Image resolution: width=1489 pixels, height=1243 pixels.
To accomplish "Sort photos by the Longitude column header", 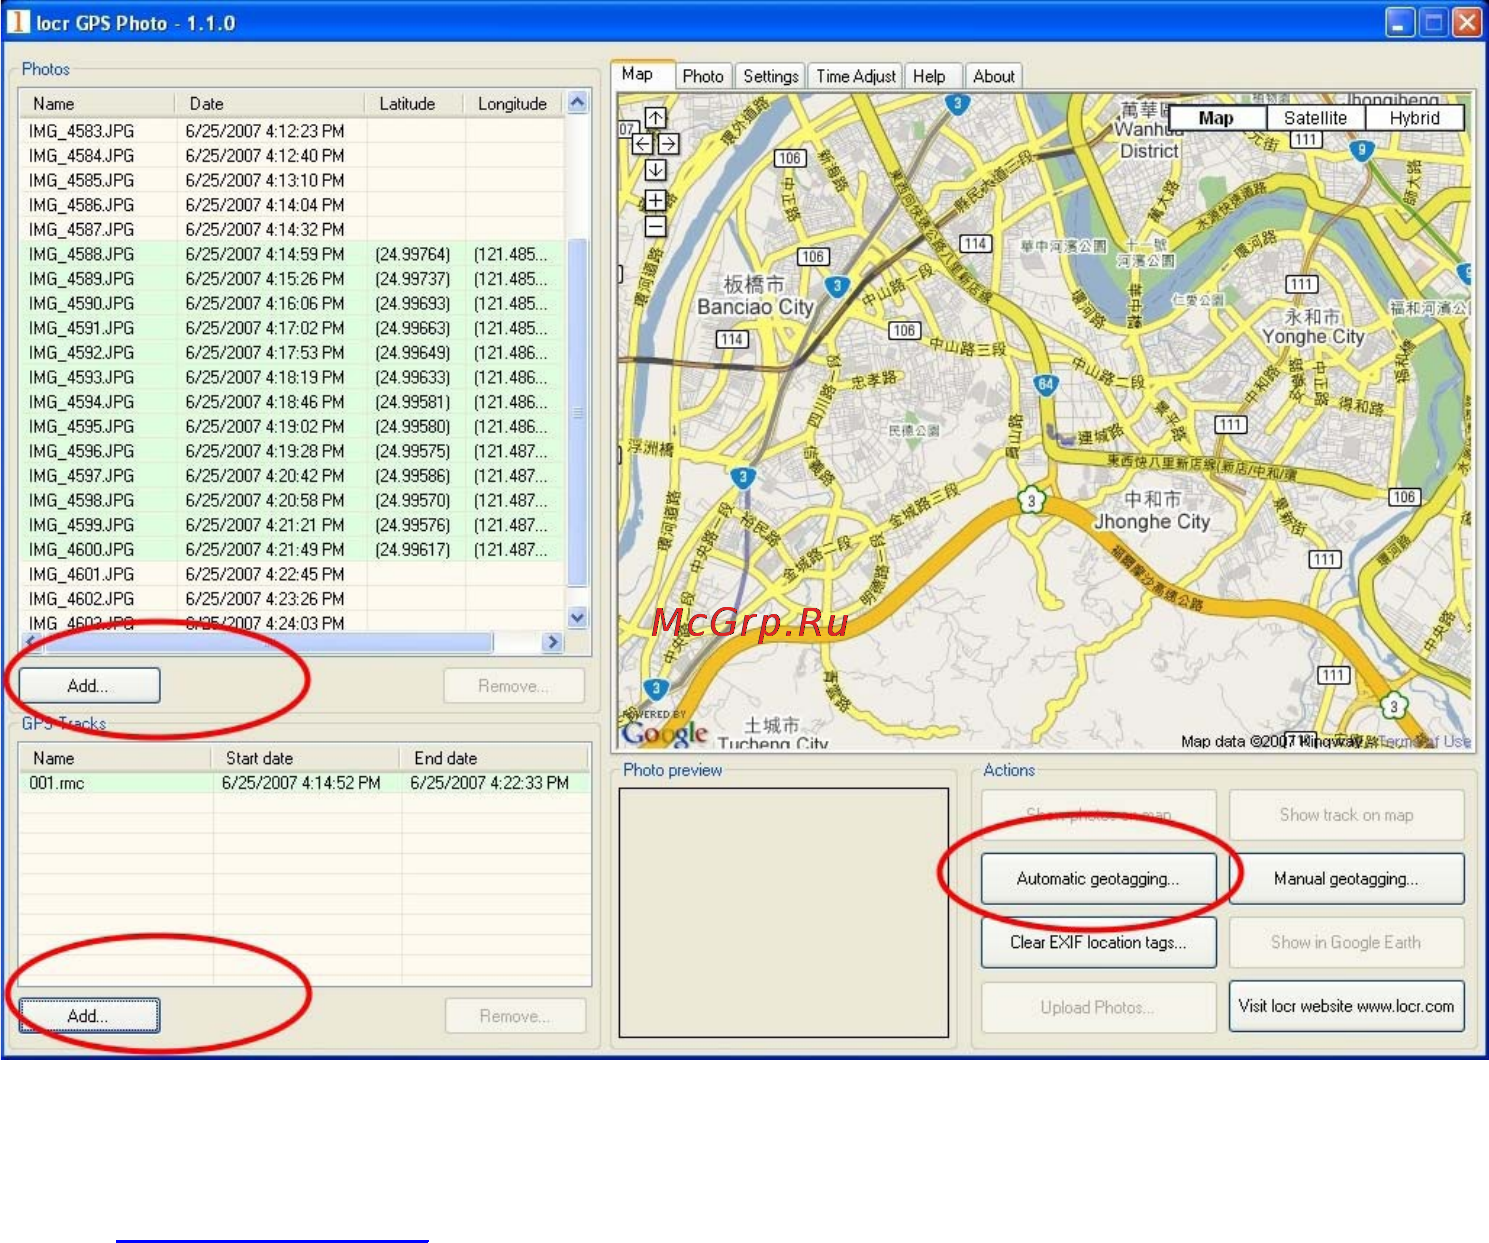I will click(x=514, y=103).
